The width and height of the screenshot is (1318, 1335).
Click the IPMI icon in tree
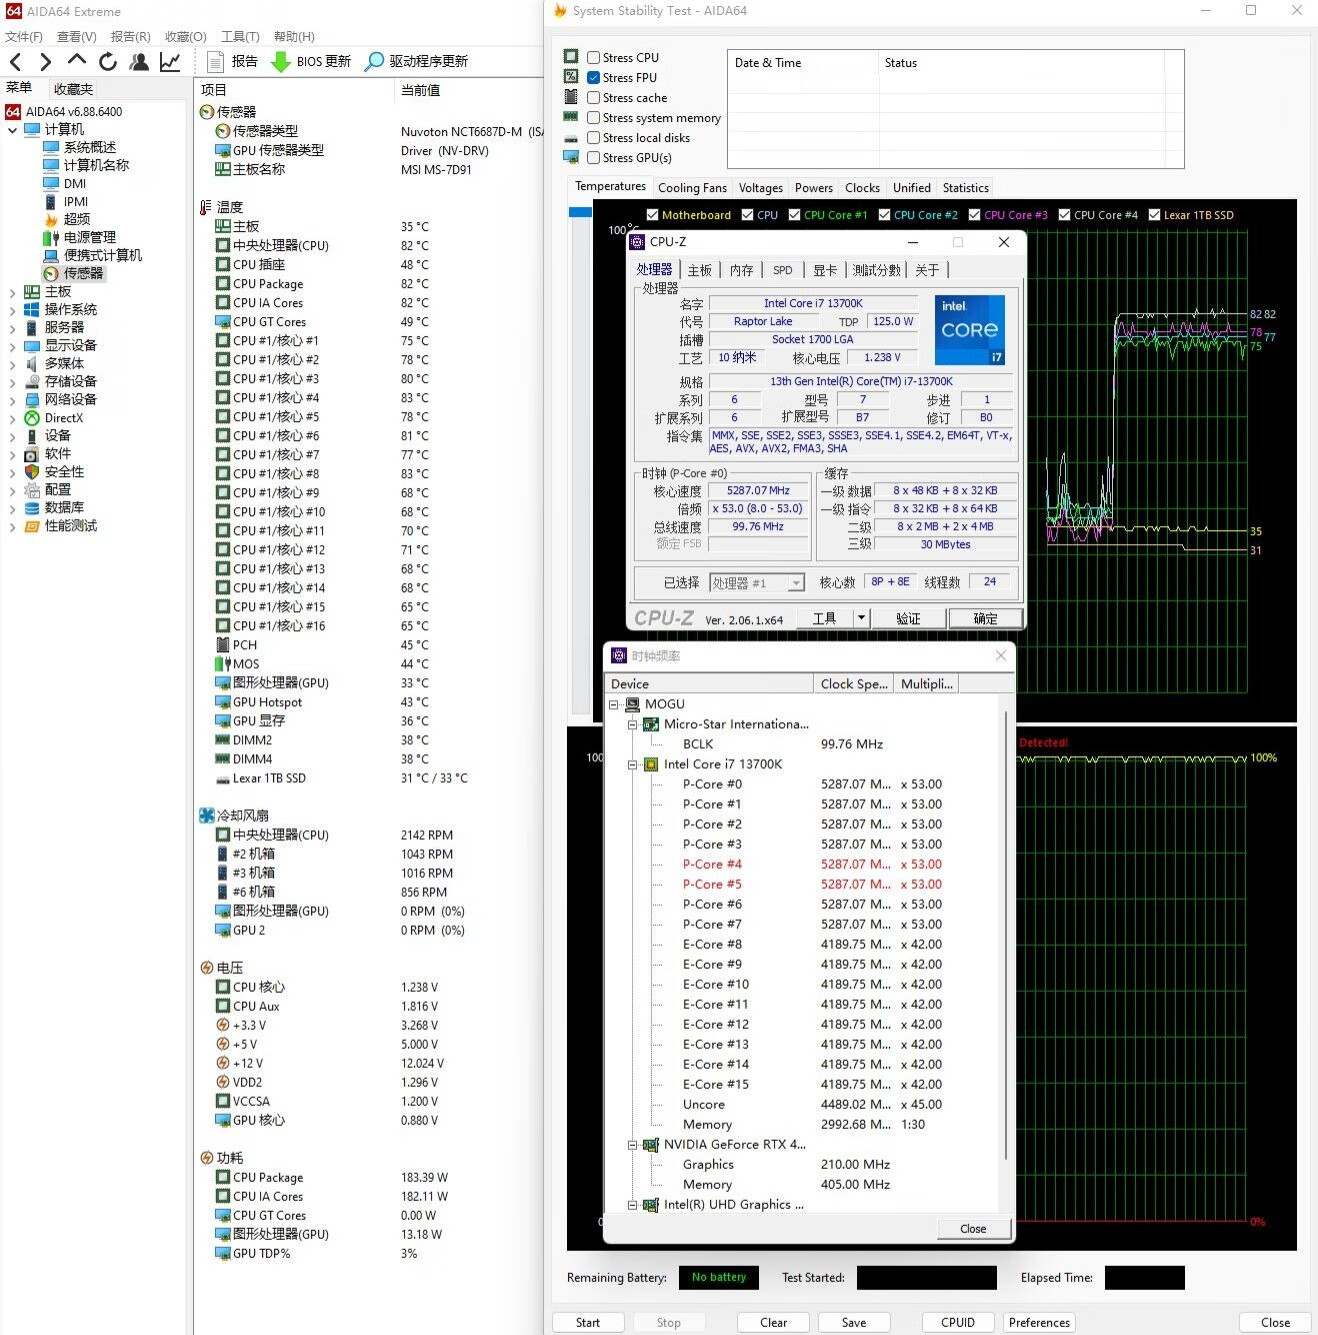click(x=51, y=201)
